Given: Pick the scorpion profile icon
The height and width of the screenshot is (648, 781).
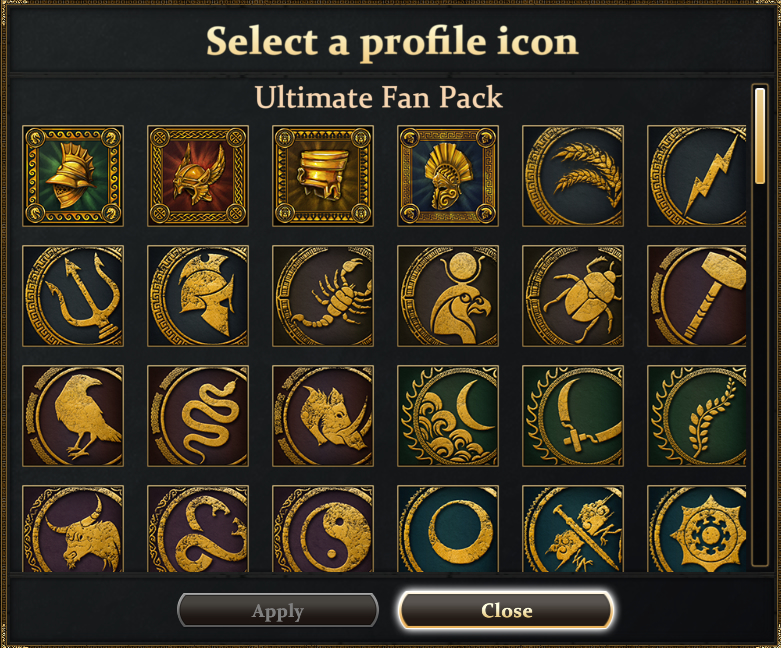Looking at the screenshot, I should point(323,295).
